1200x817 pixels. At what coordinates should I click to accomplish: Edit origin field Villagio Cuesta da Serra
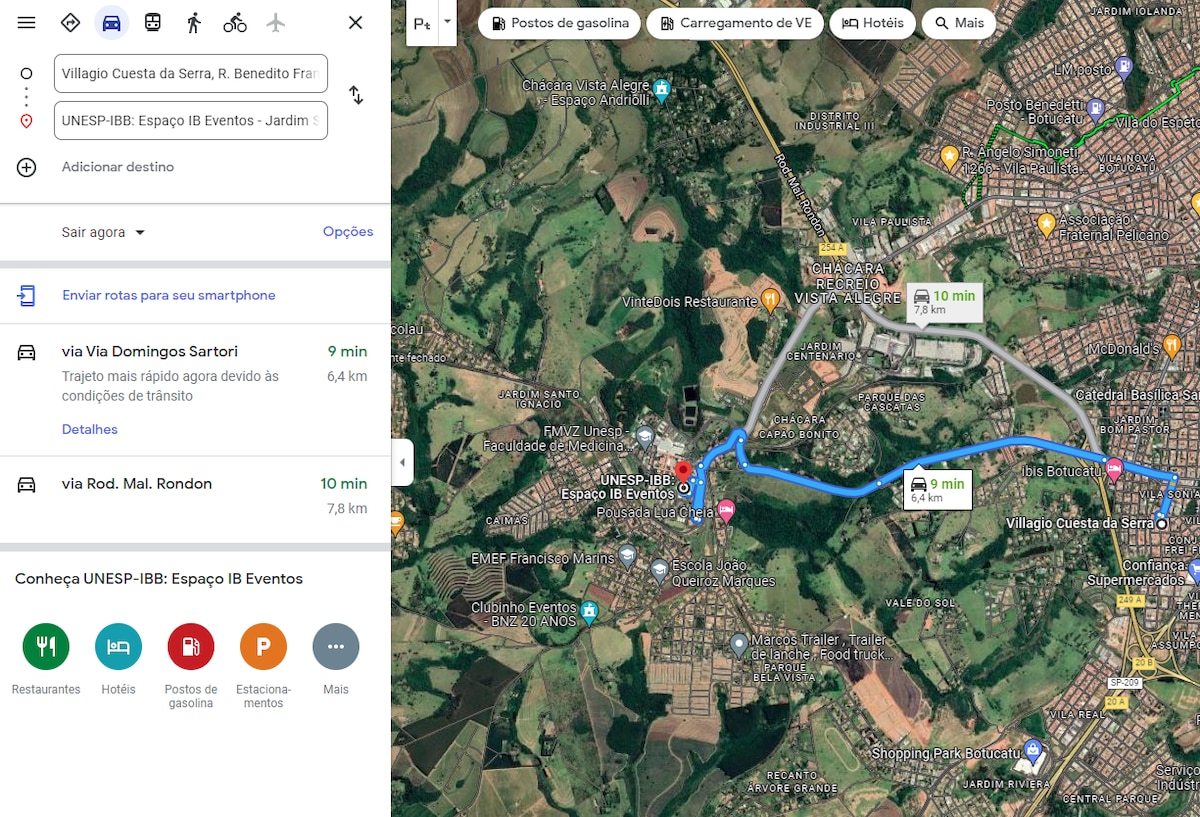[x=191, y=73]
